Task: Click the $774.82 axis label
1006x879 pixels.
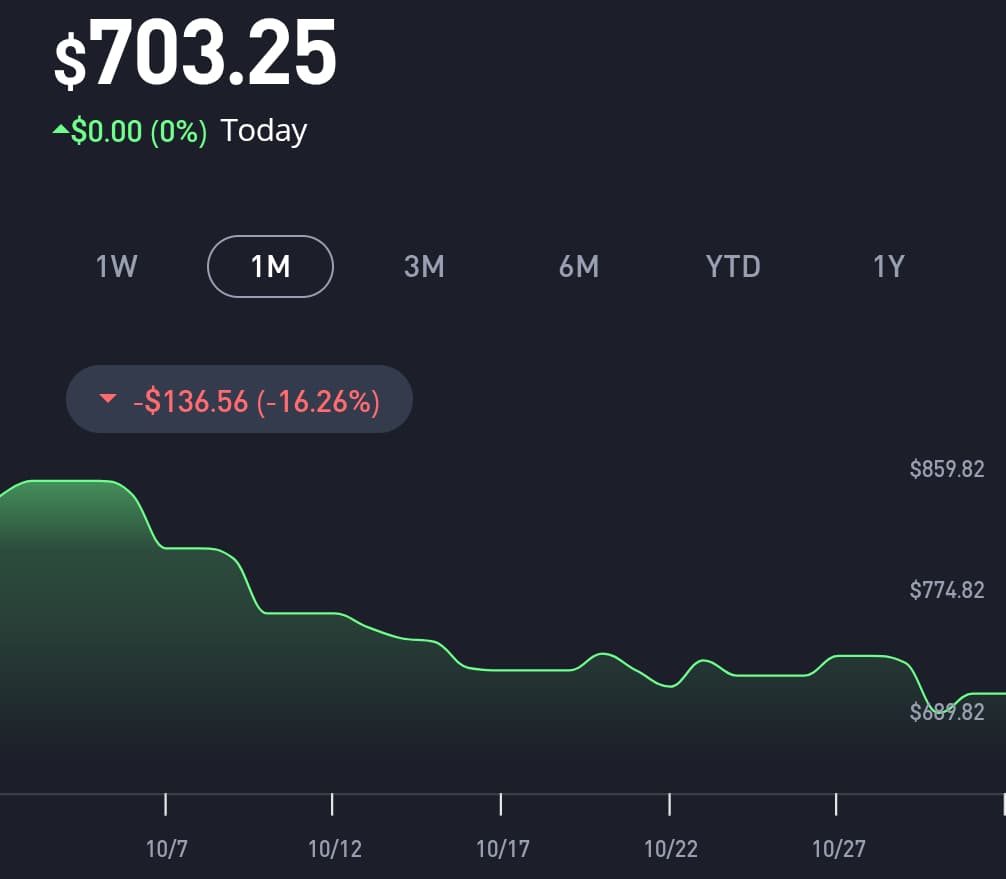Action: 947,590
